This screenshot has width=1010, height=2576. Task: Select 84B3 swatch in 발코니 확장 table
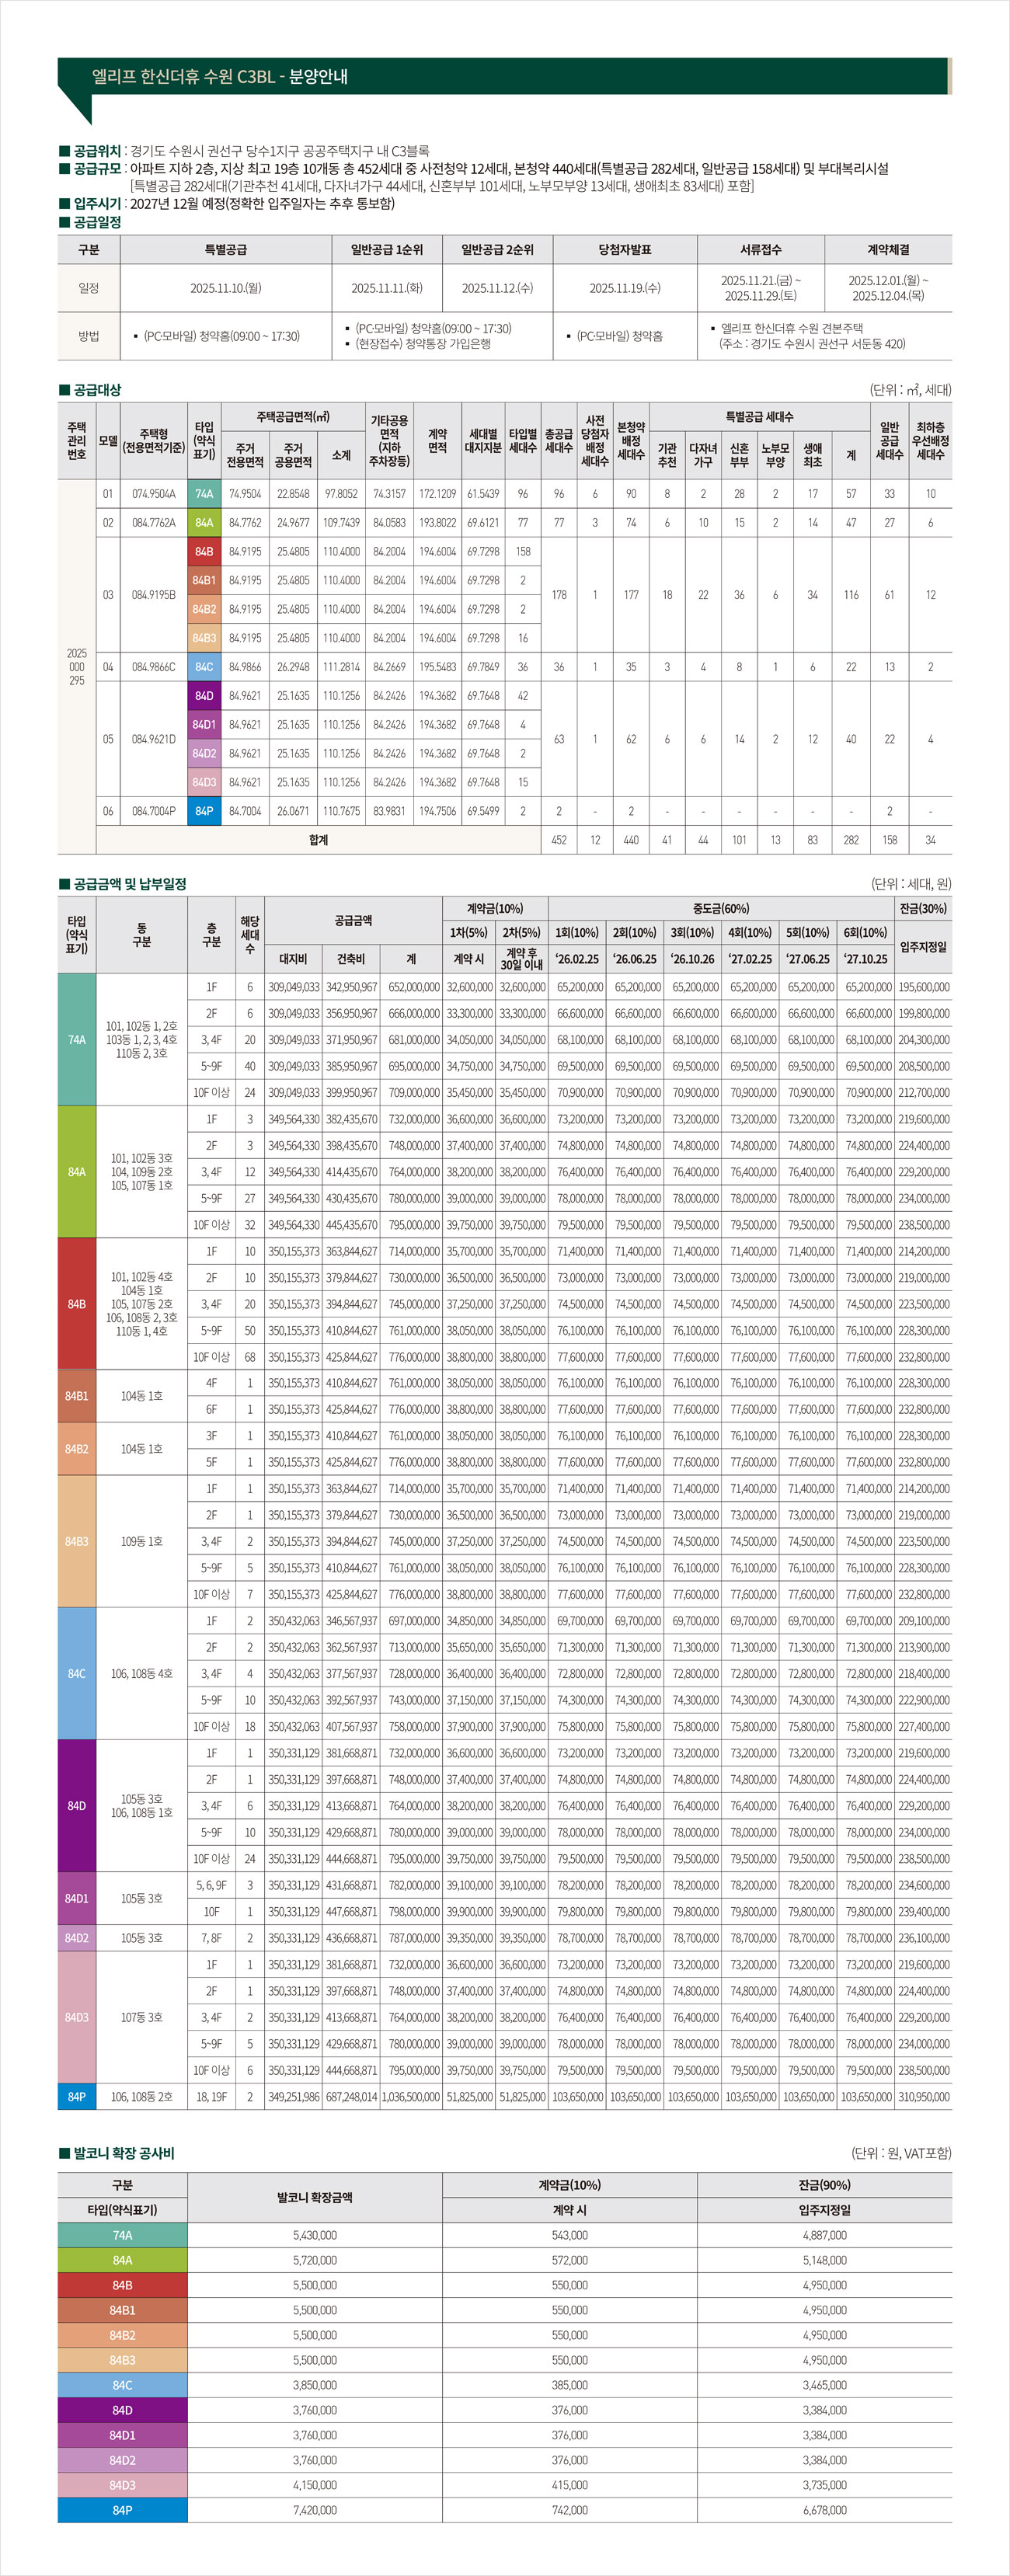tap(122, 2360)
